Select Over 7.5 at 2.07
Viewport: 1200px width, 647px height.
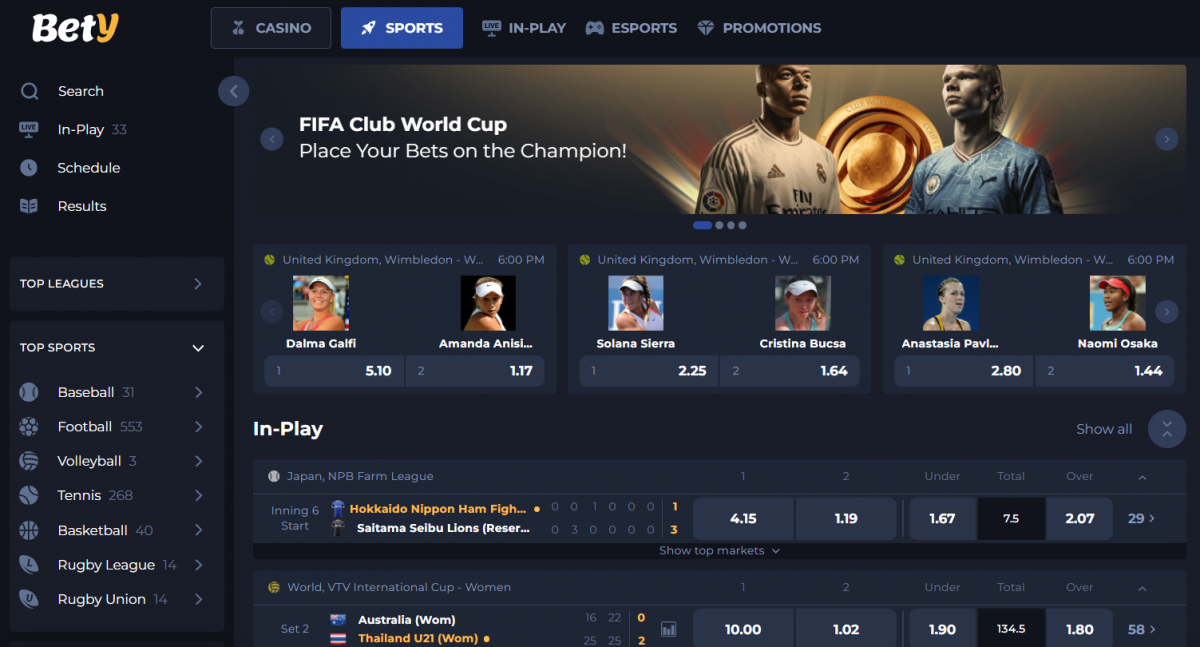pyautogui.click(x=1080, y=519)
